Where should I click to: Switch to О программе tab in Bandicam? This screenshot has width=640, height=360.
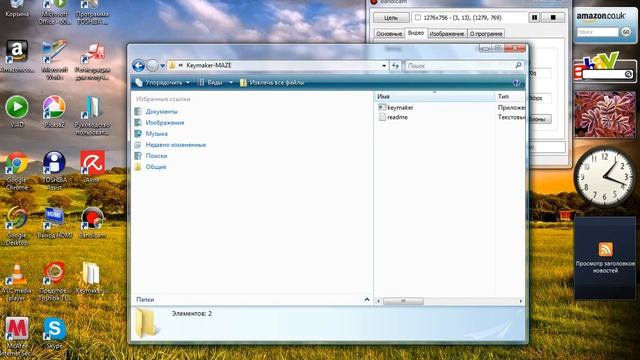[x=486, y=33]
